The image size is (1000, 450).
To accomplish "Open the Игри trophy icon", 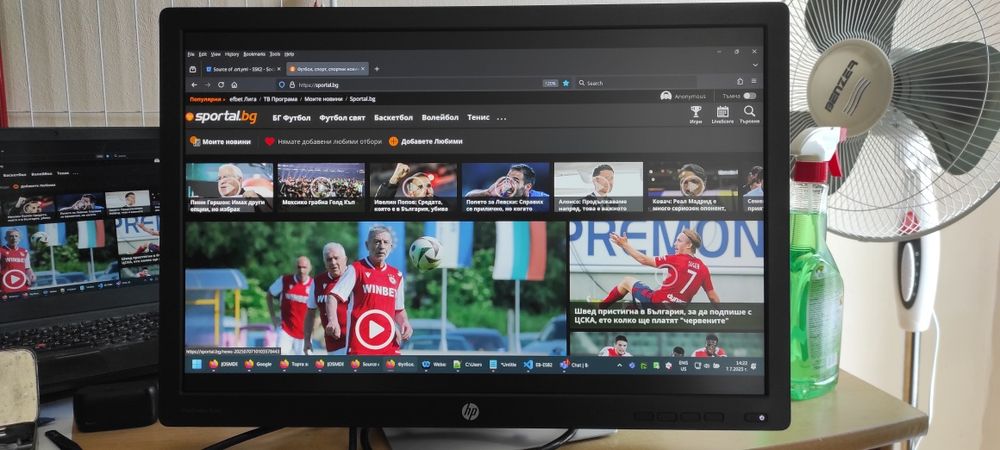I will click(696, 115).
